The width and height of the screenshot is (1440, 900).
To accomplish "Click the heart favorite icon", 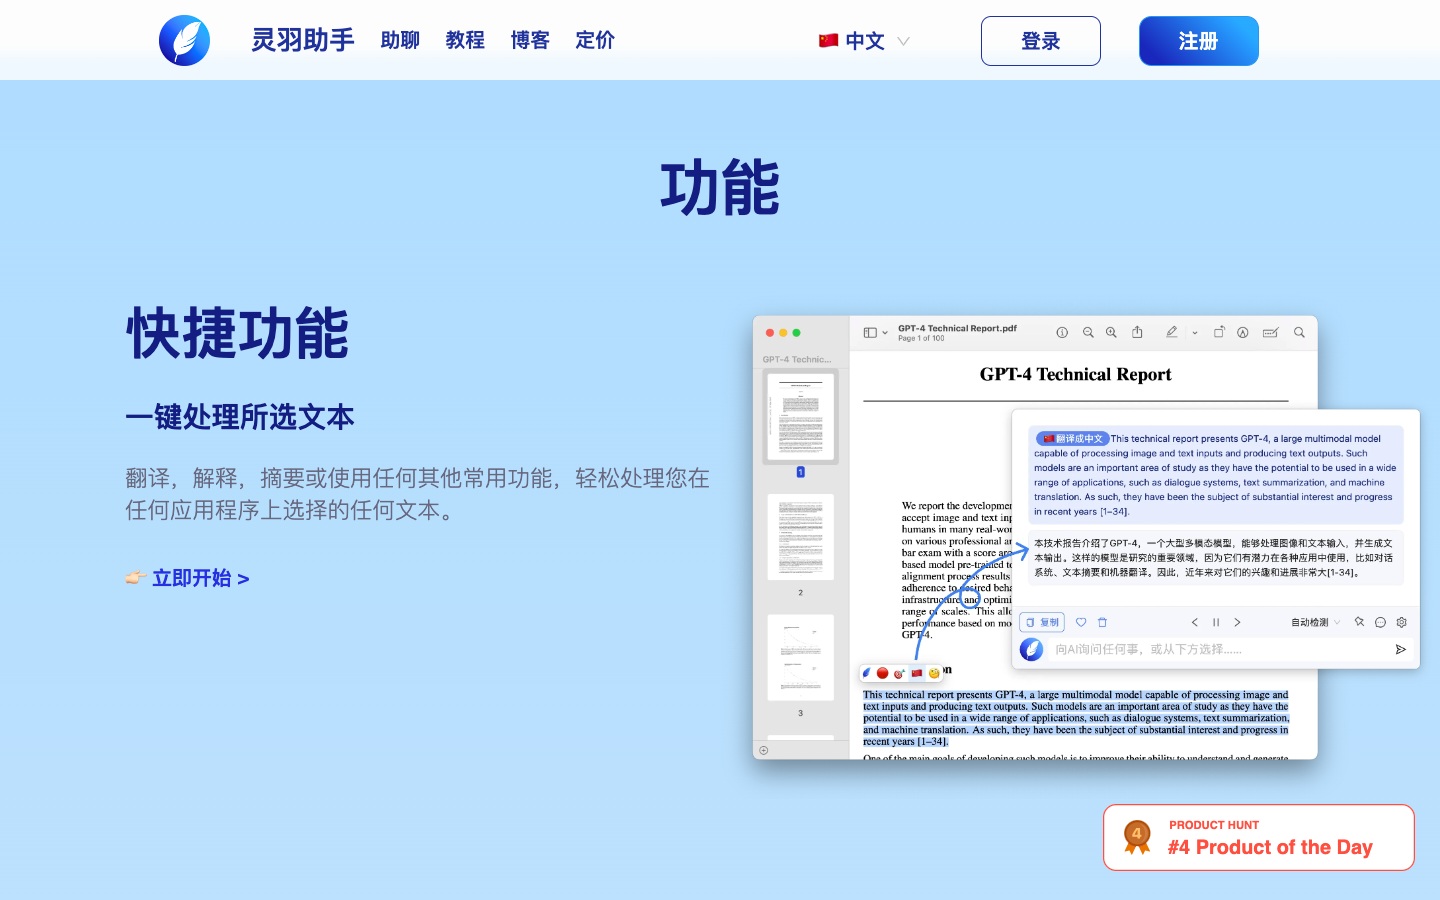I will (x=1081, y=622).
